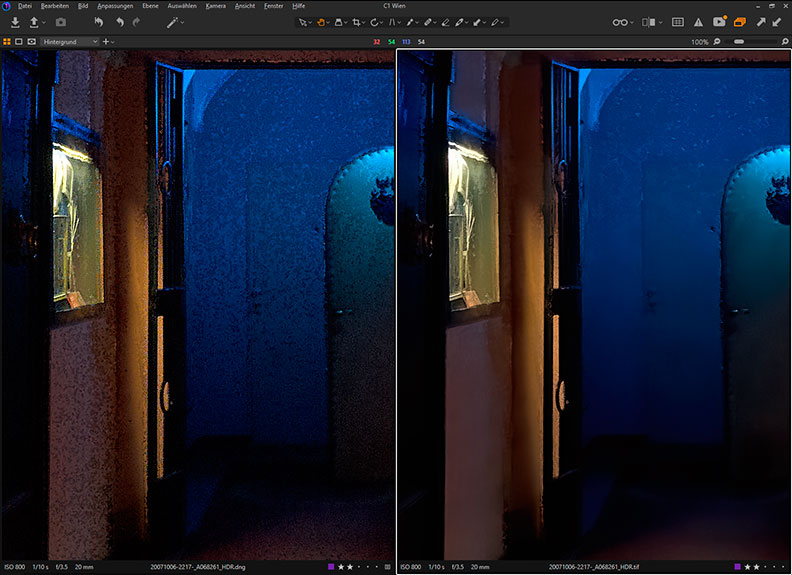
Task: Select the right HDR.tif image viewer
Action: [x=594, y=305]
